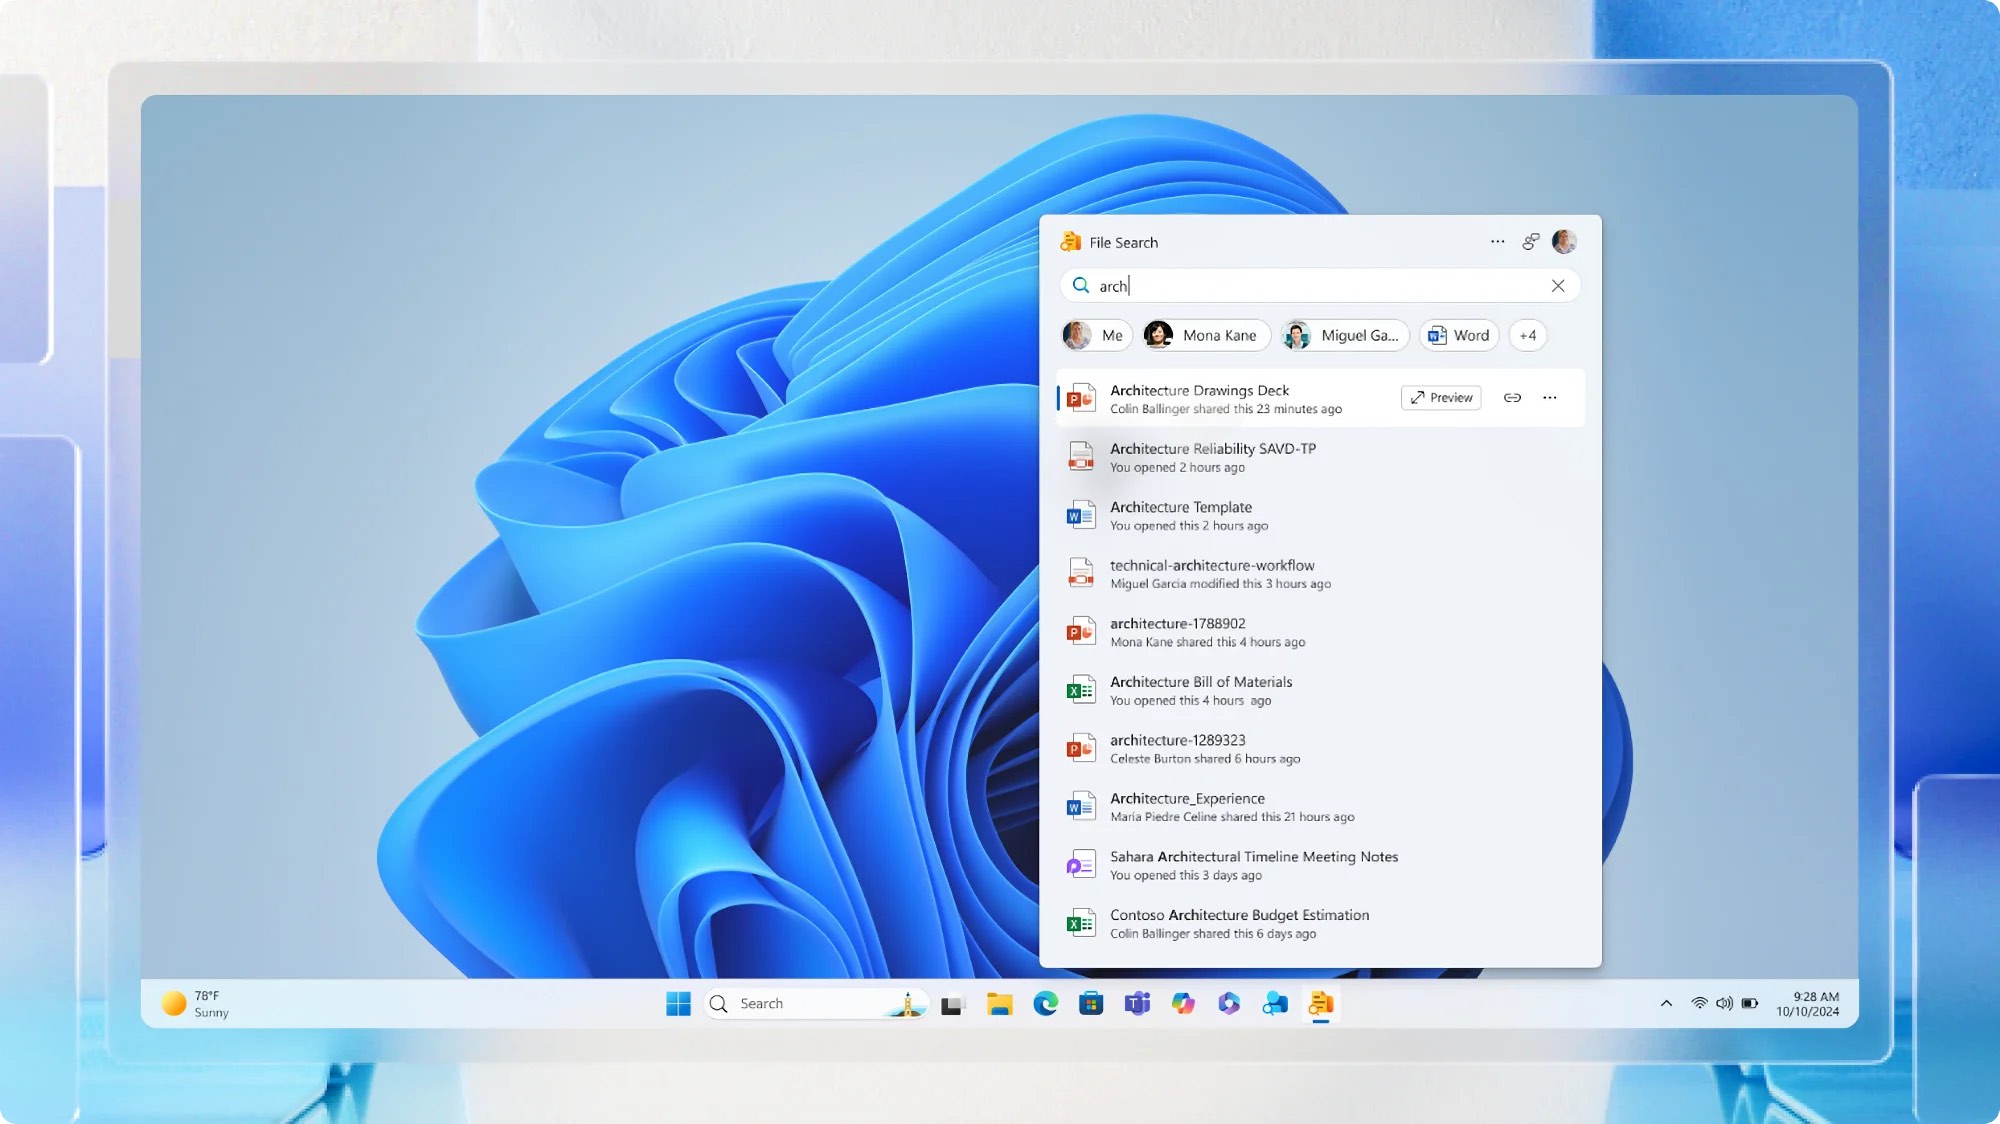Clear the arch search query
The width and height of the screenshot is (2000, 1124).
click(1557, 285)
